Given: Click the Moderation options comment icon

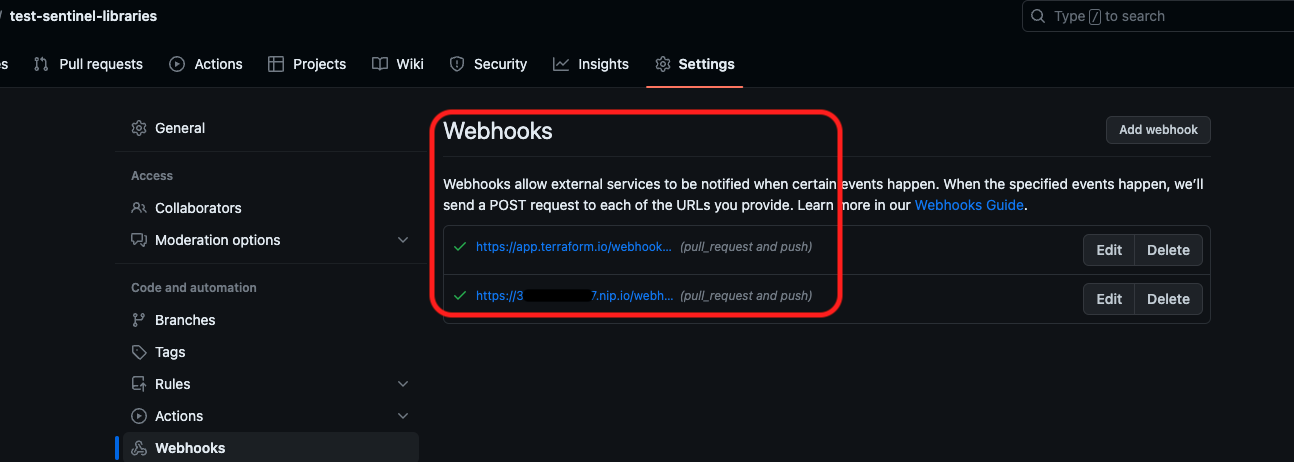Looking at the screenshot, I should (139, 240).
